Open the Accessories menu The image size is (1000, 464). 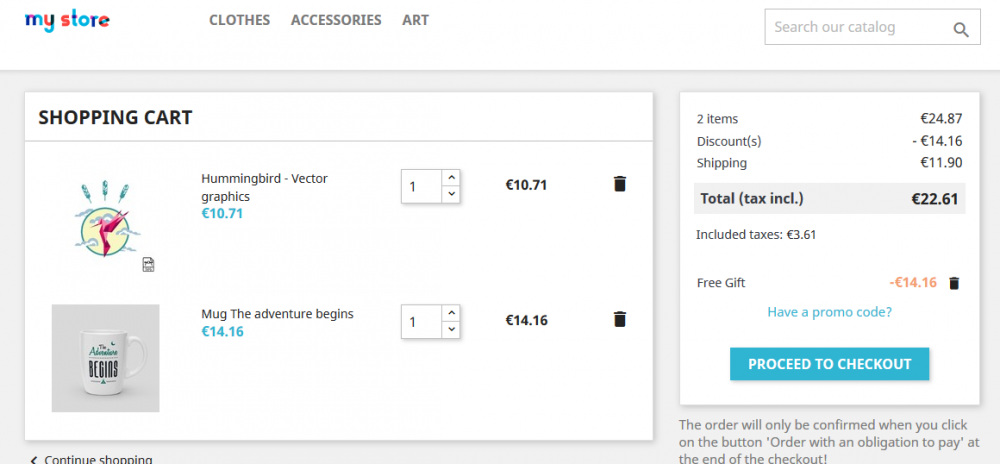(336, 20)
